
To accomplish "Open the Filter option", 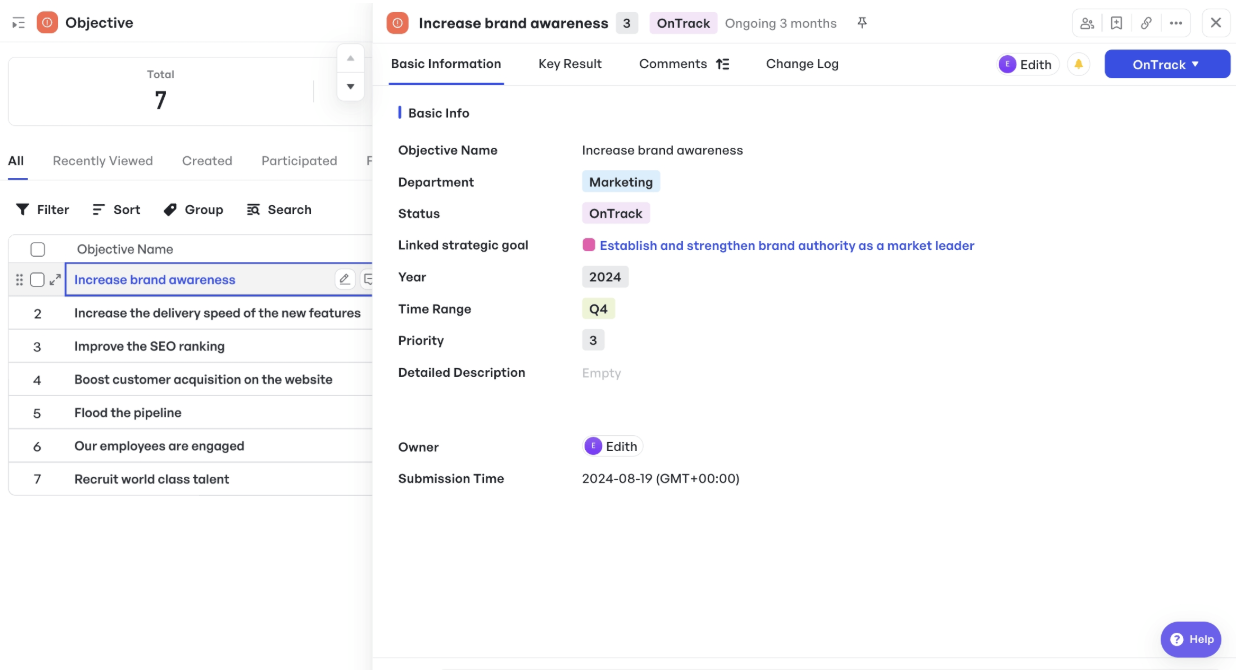I will click(43, 210).
